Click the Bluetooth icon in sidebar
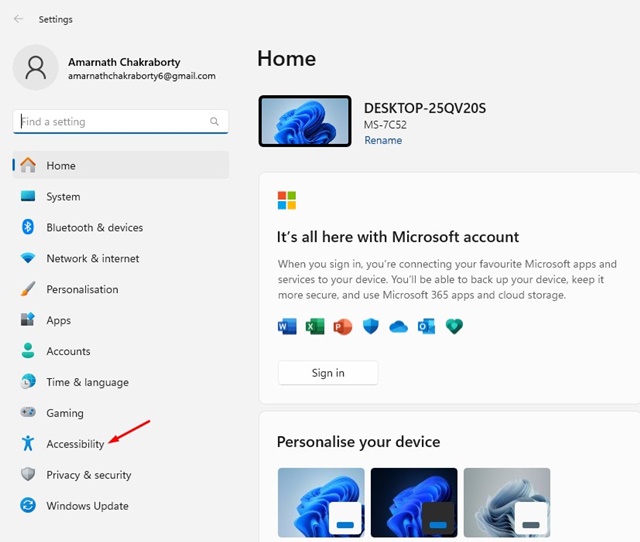This screenshot has width=640, height=542. coord(28,227)
